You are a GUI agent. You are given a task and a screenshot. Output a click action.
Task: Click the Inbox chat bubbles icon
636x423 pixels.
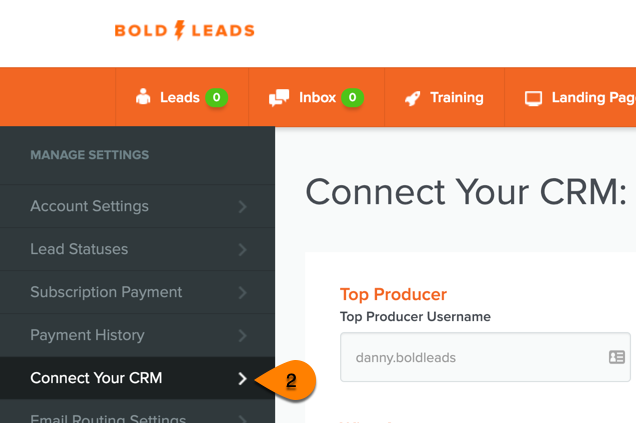[279, 98]
